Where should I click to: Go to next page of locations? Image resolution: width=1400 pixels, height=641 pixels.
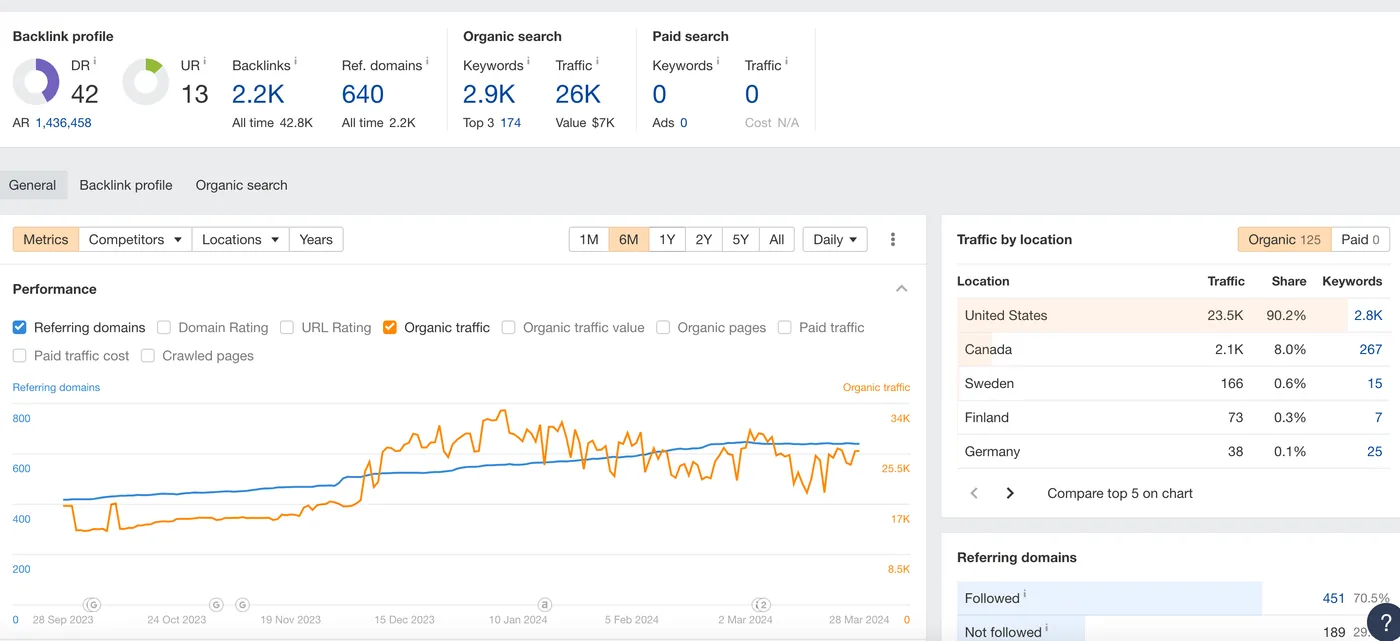[x=1010, y=493]
